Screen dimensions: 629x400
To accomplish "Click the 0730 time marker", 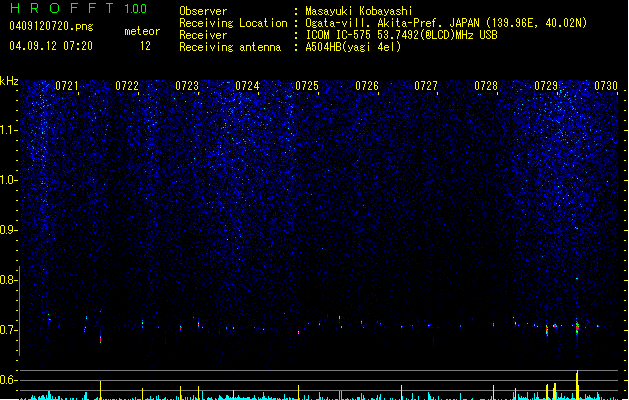I will coord(606,86).
